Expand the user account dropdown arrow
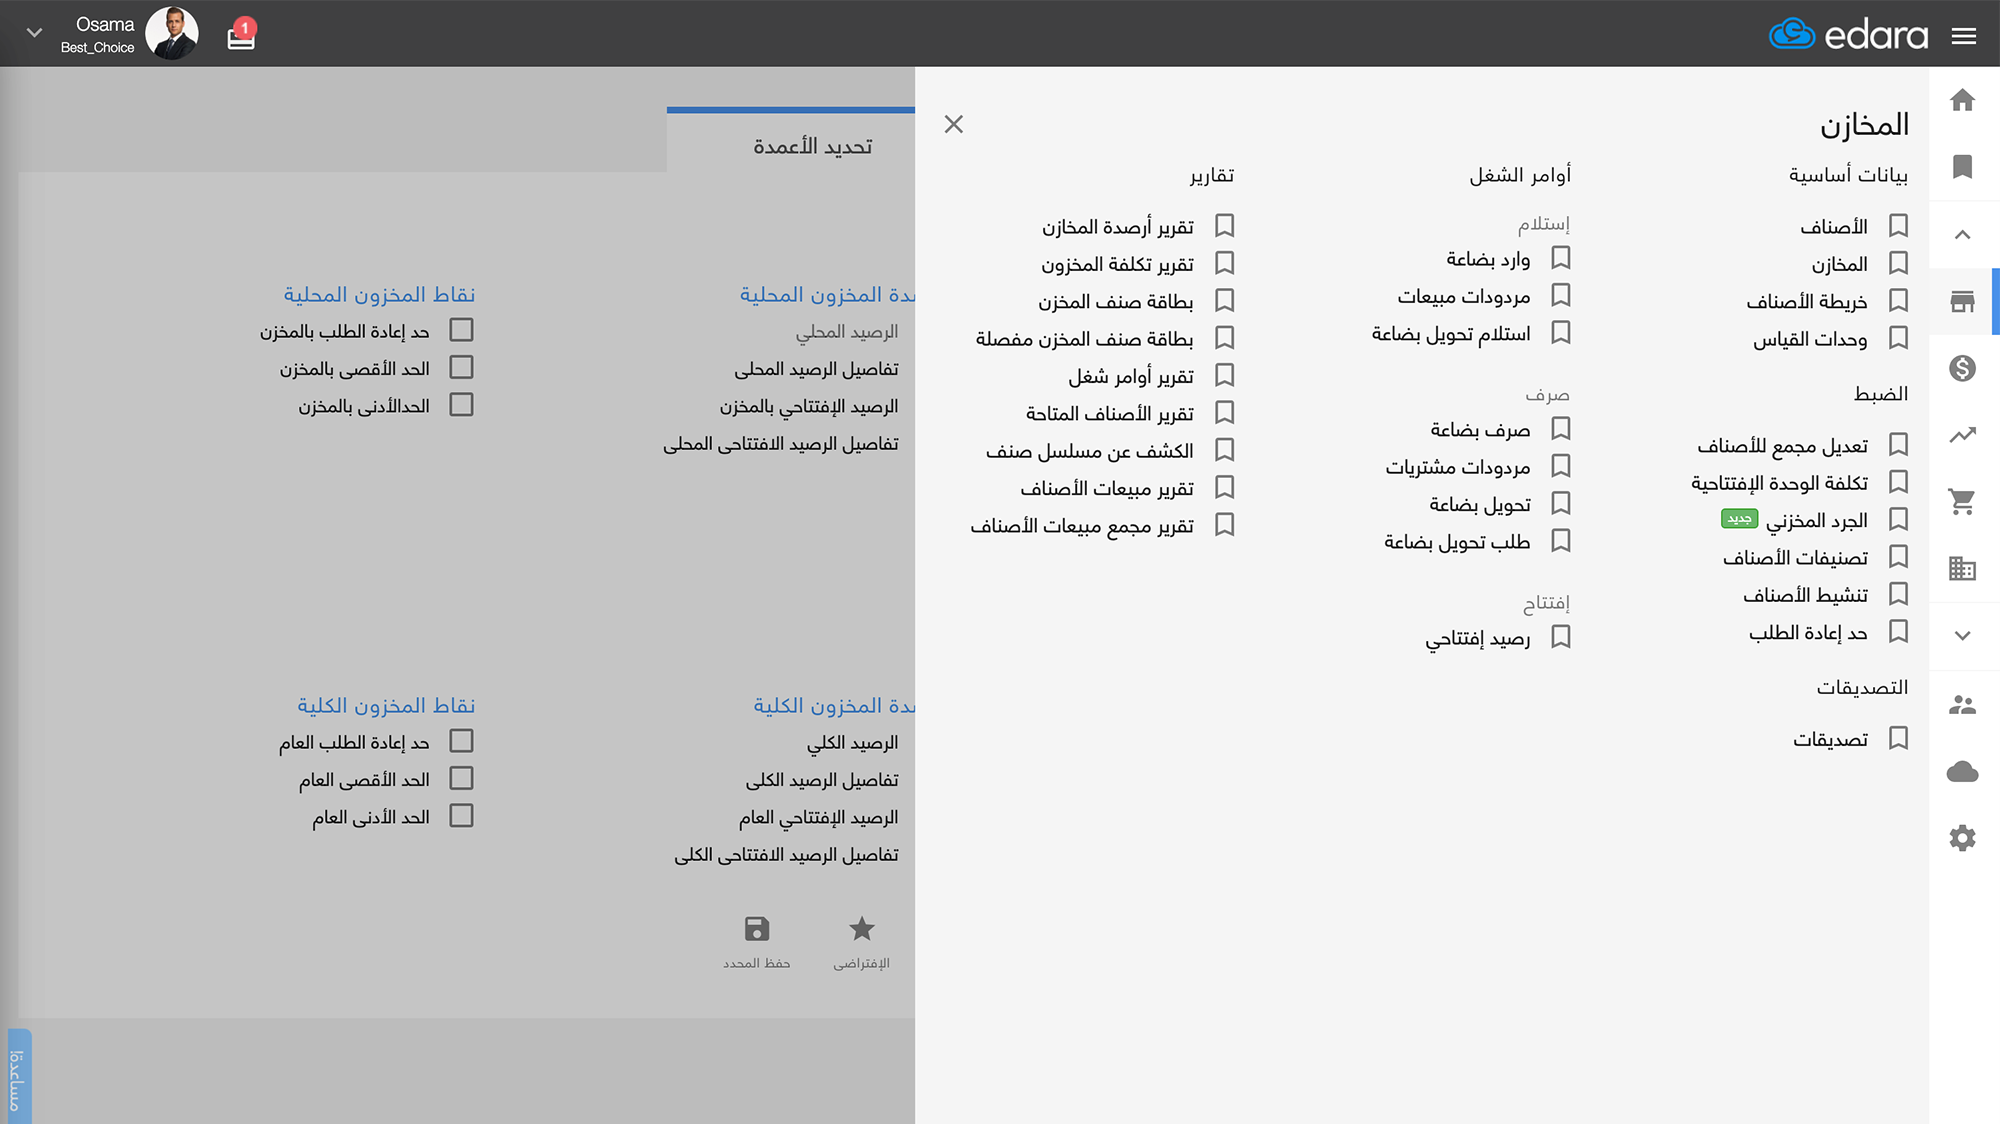 click(34, 33)
